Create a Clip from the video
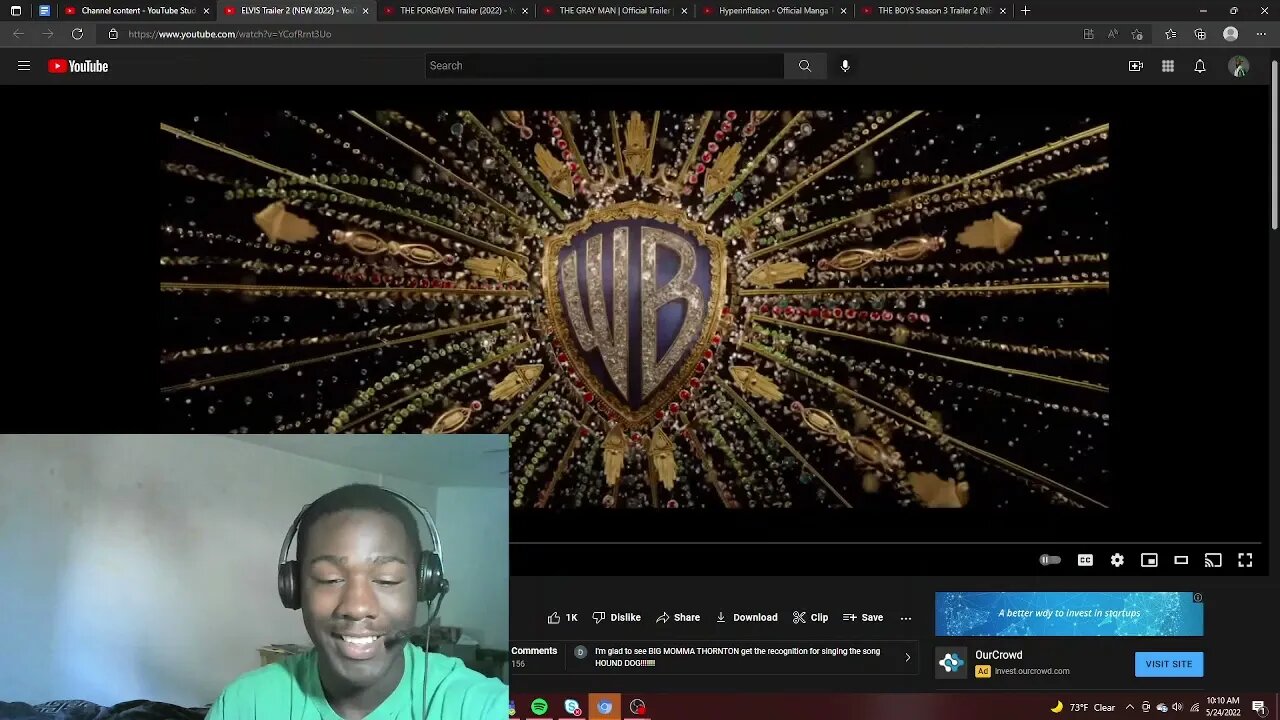This screenshot has height=720, width=1280. (x=810, y=618)
